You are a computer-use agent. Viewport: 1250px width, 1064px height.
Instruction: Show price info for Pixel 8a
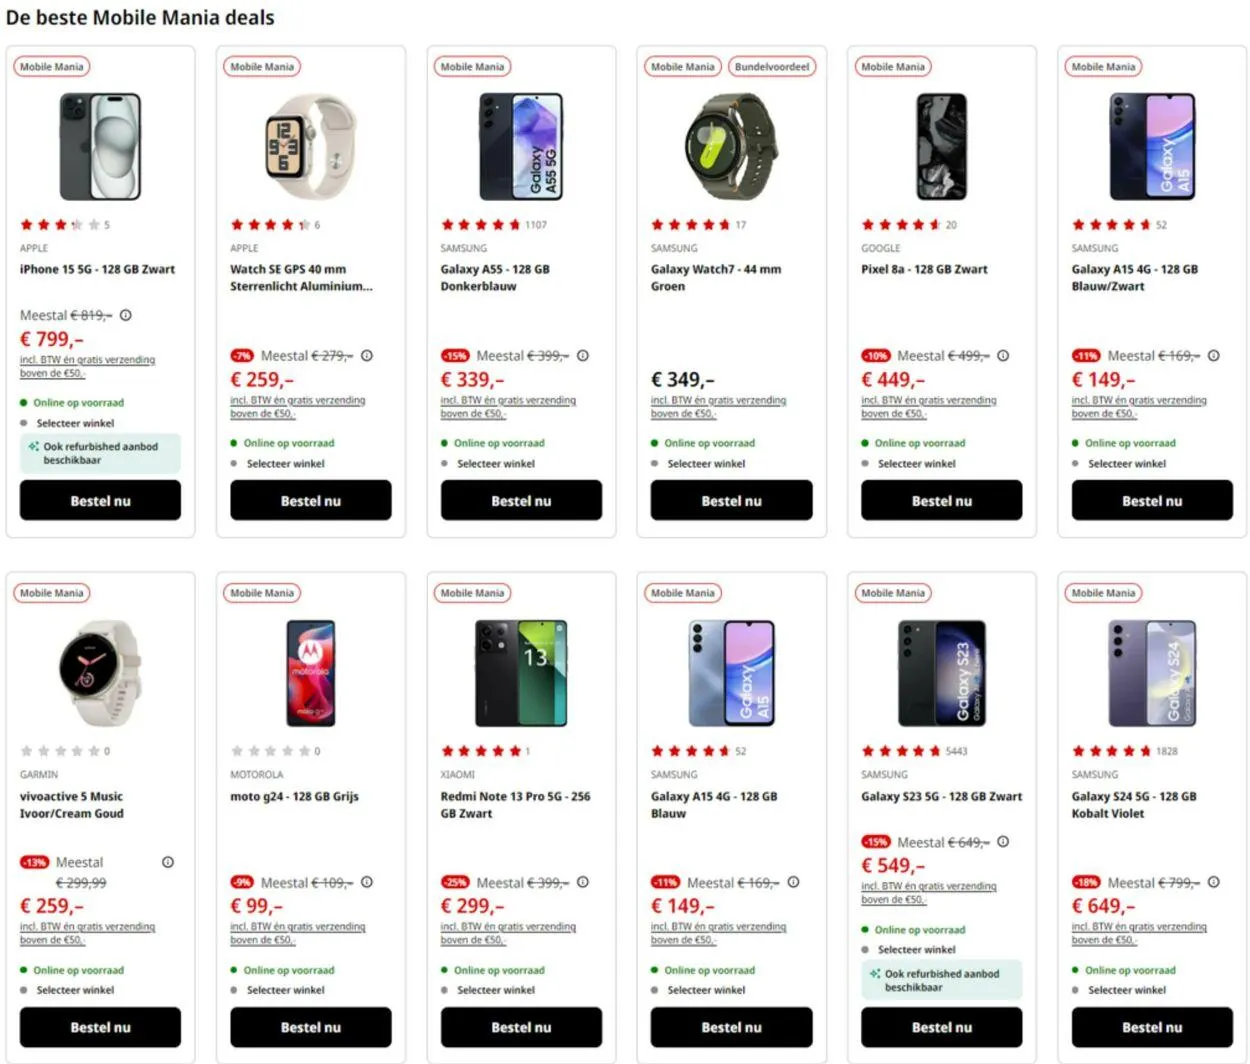[x=1003, y=356]
